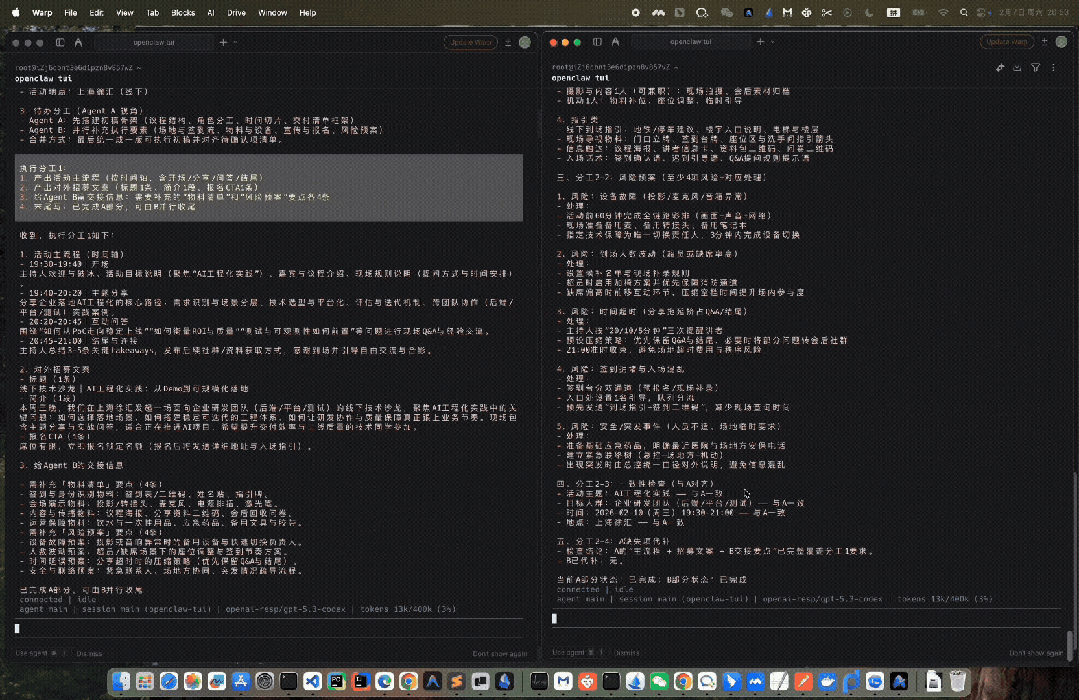Screen dimensions: 1079x700
Task: Open a new tab with plus in left window
Action: pyautogui.click(x=223, y=43)
